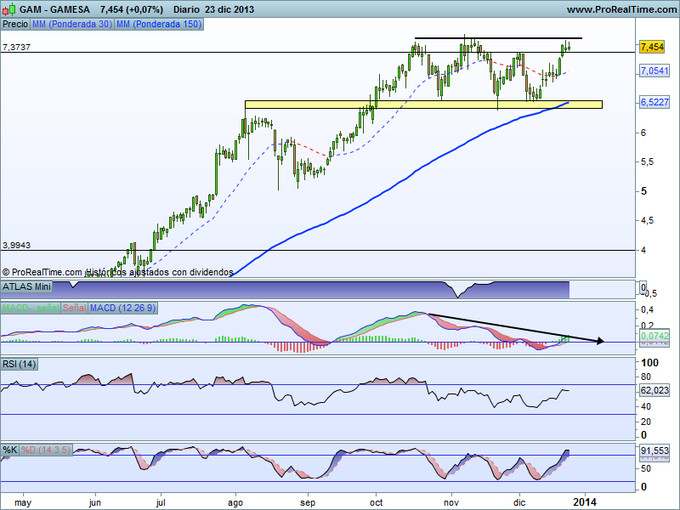
Task: Click the 2014 marker on time axis
Action: click(587, 499)
